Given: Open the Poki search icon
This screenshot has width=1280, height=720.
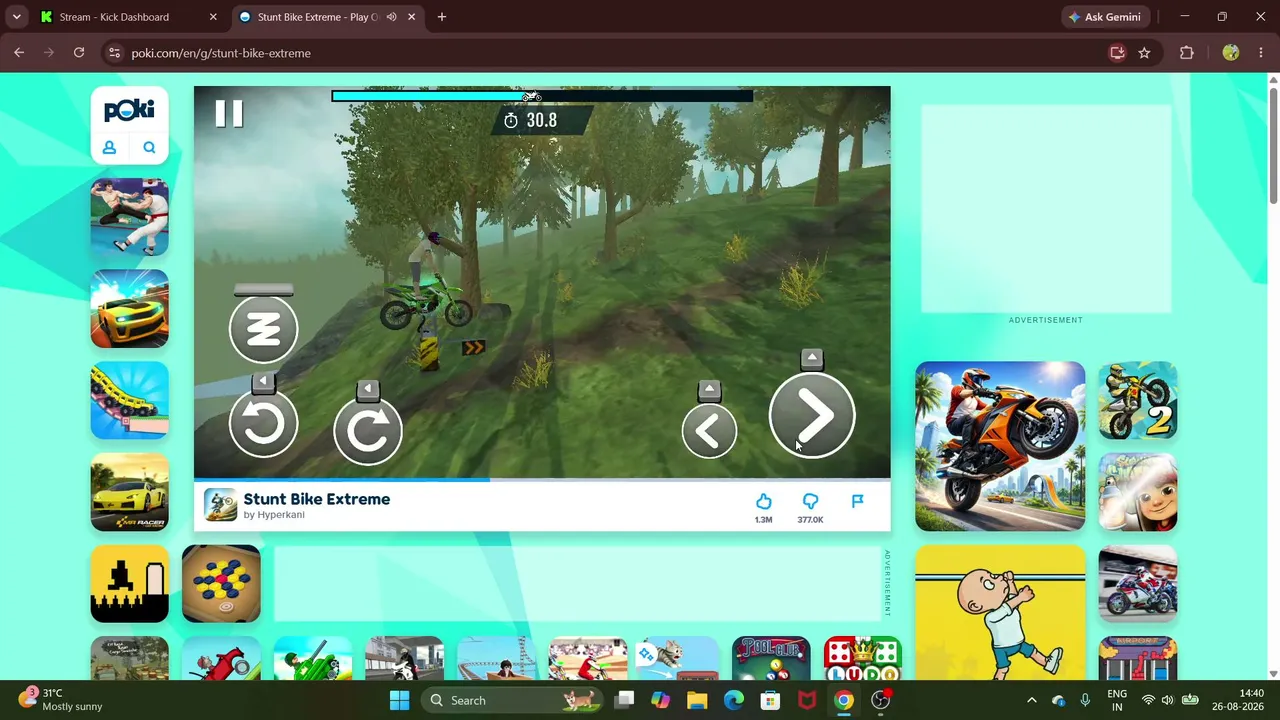Looking at the screenshot, I should 149,148.
